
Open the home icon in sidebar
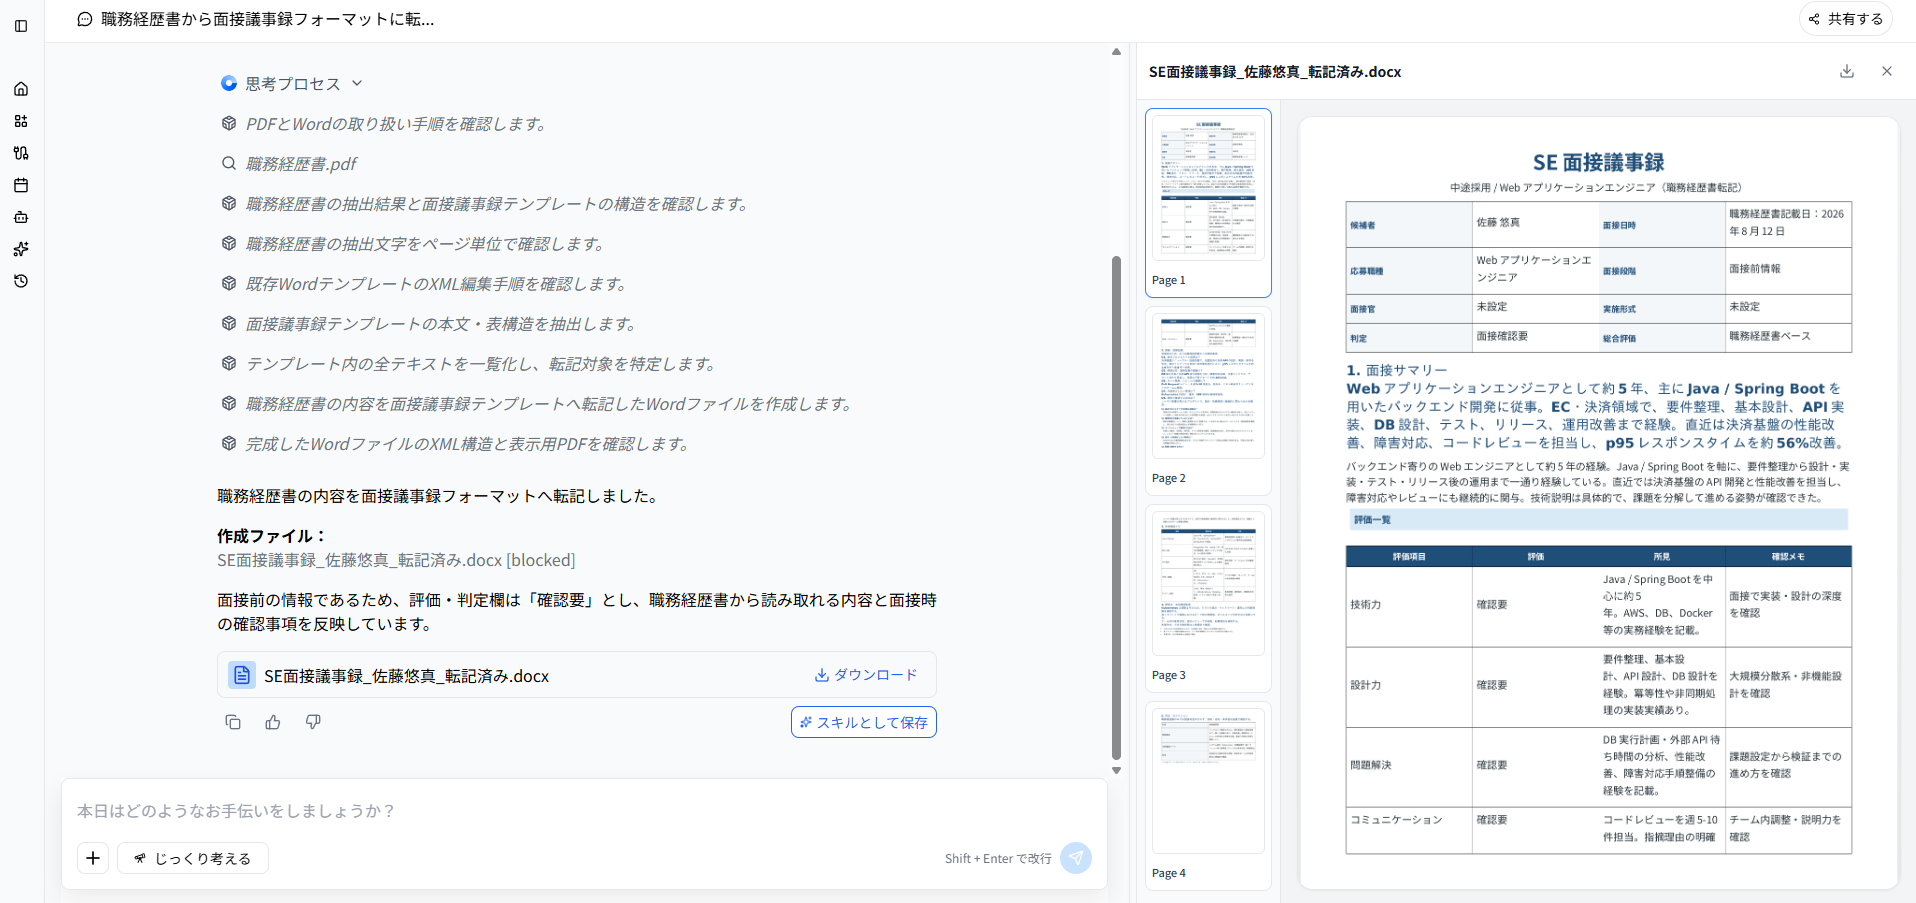coord(21,89)
